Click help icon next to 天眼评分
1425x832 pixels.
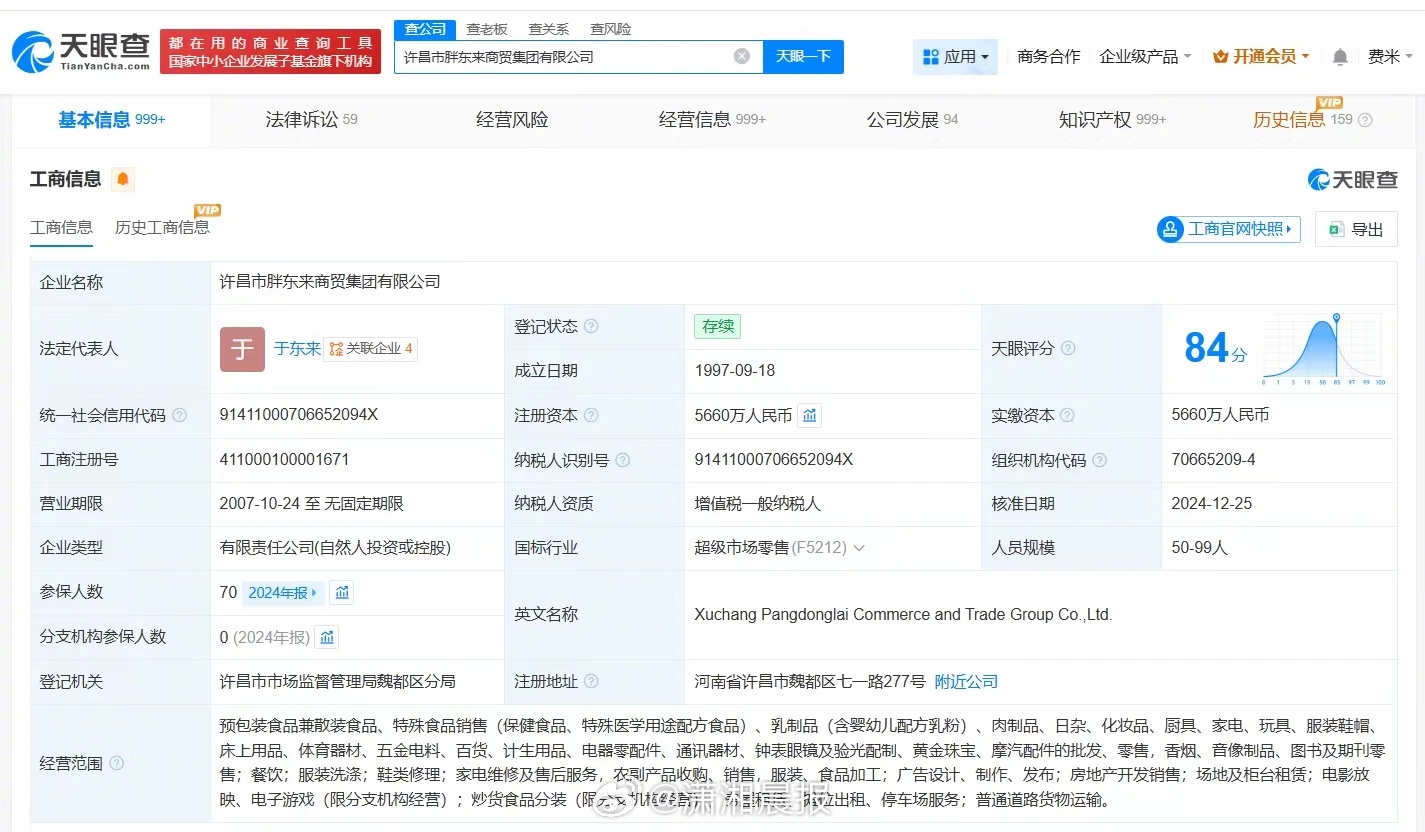click(x=1068, y=348)
